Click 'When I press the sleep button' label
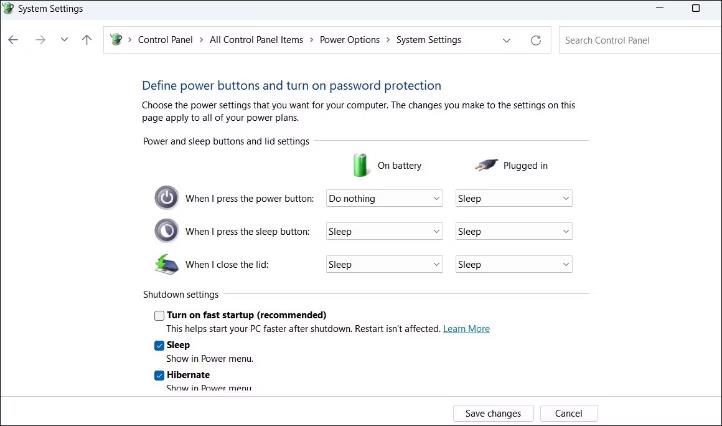 (247, 232)
